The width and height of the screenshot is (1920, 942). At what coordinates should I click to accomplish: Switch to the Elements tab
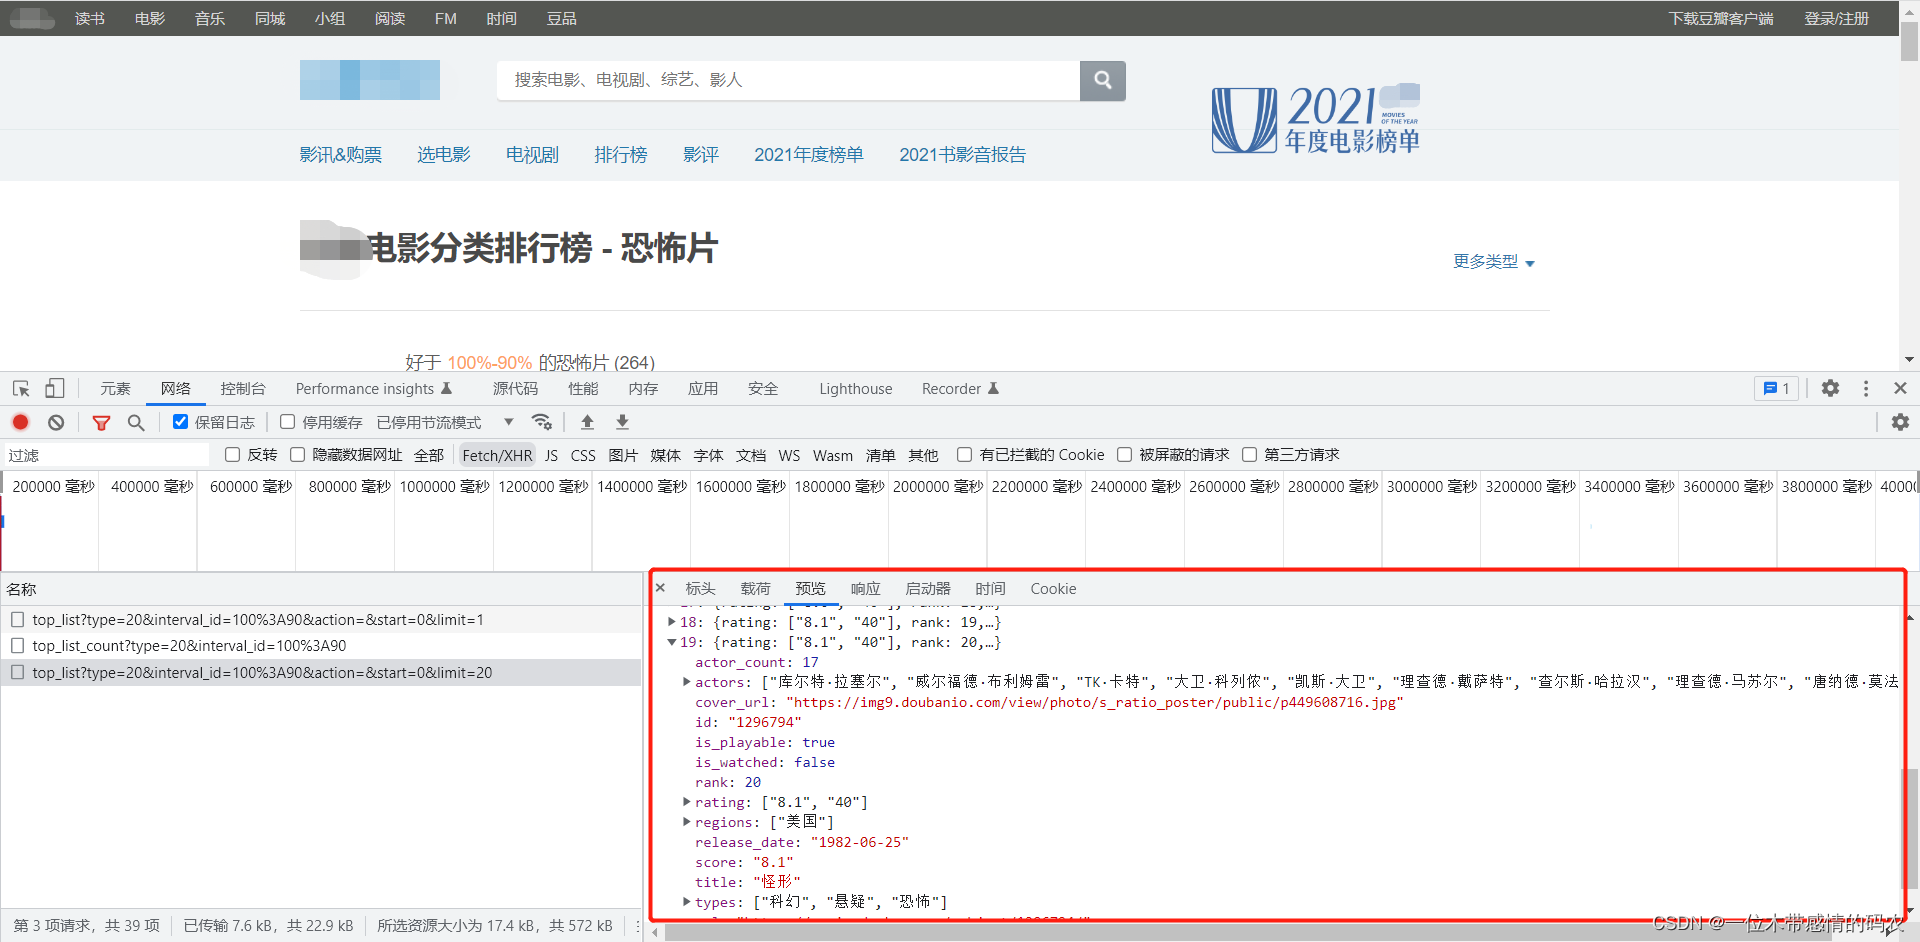pyautogui.click(x=115, y=389)
